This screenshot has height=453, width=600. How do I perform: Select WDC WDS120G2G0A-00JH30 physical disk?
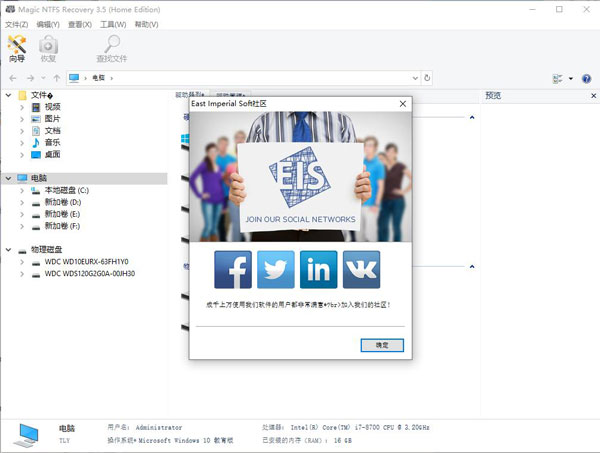tap(90, 274)
